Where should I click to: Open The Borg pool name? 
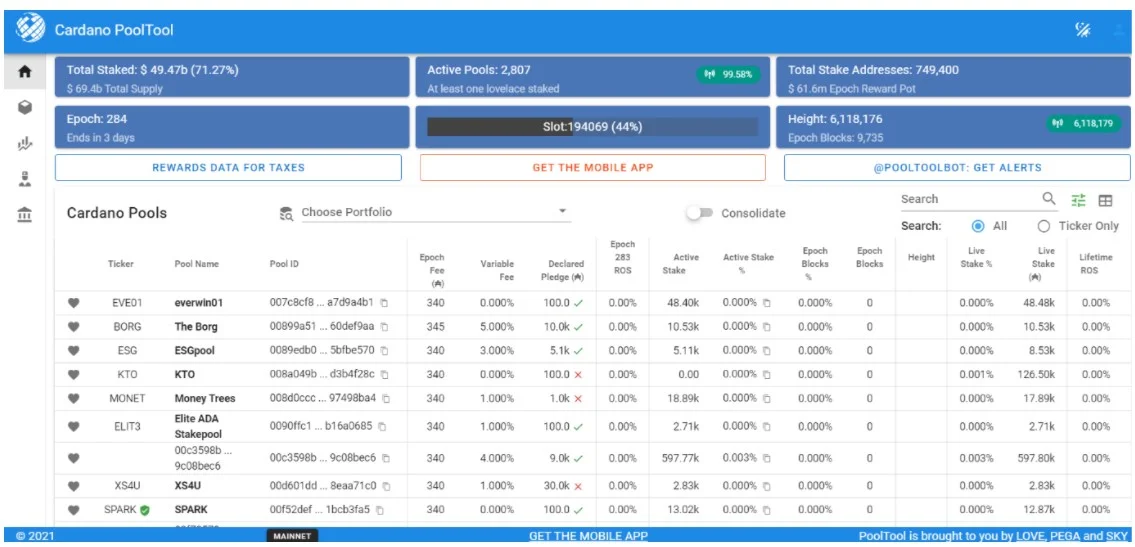coord(196,327)
